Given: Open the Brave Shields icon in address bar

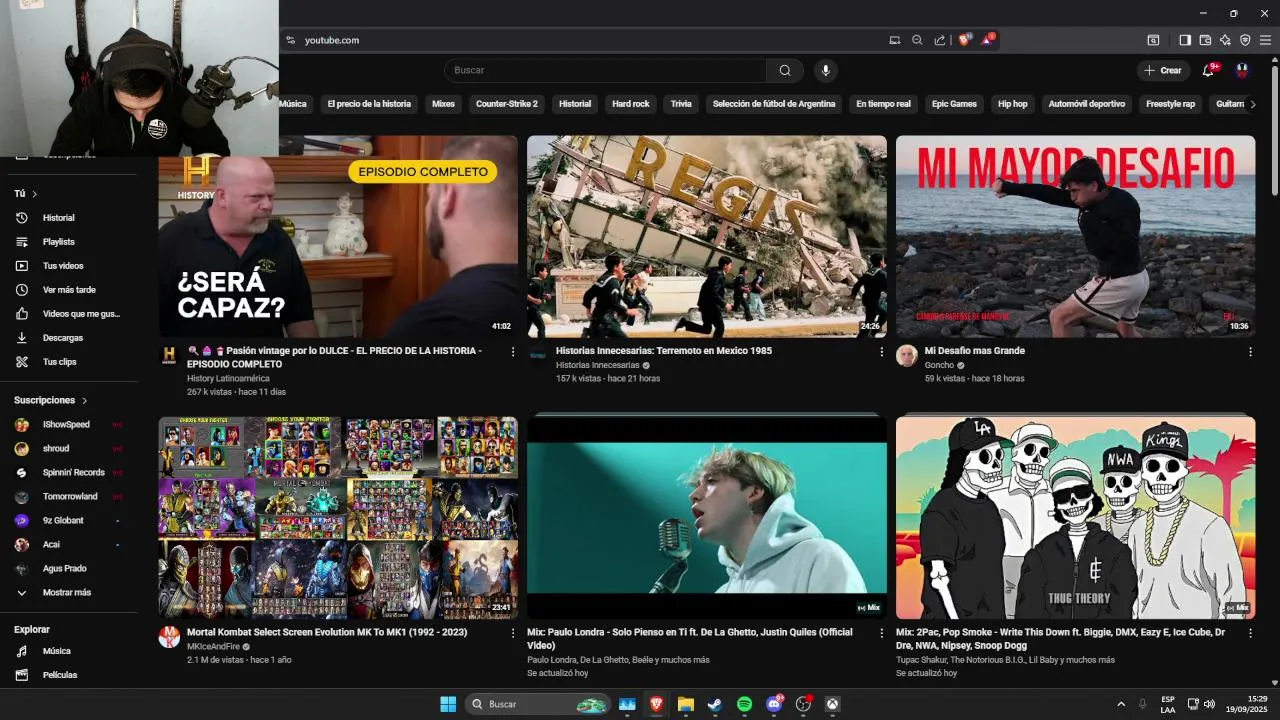Looking at the screenshot, I should point(964,40).
